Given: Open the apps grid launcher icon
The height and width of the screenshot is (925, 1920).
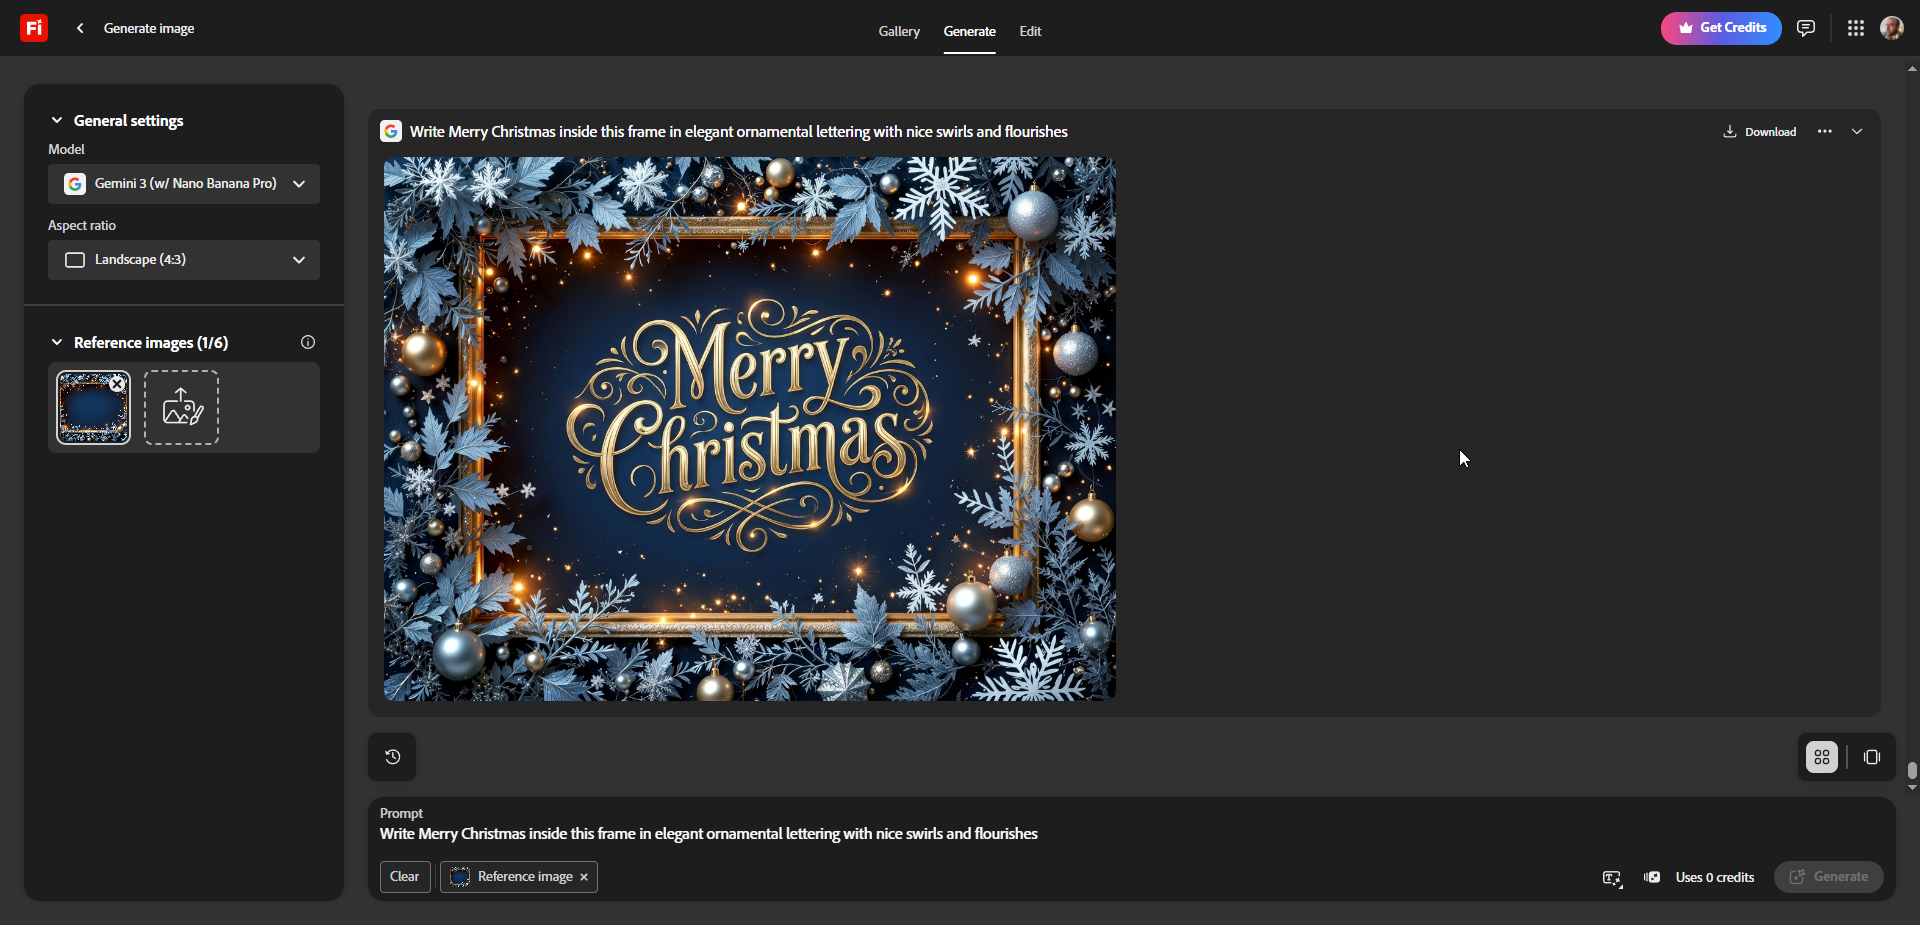Looking at the screenshot, I should (x=1855, y=28).
